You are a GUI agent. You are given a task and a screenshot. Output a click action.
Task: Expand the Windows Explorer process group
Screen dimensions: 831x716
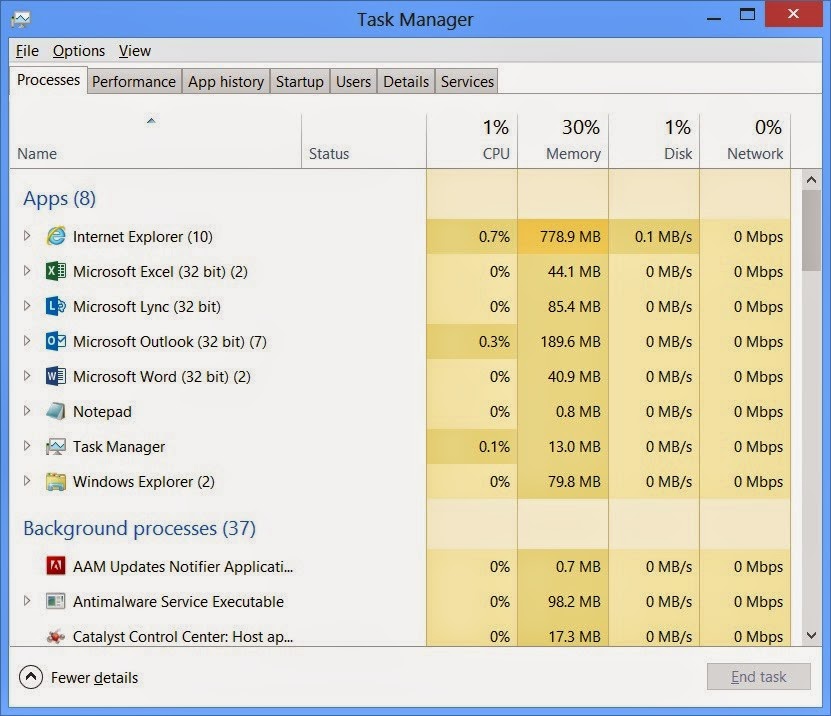(27, 481)
